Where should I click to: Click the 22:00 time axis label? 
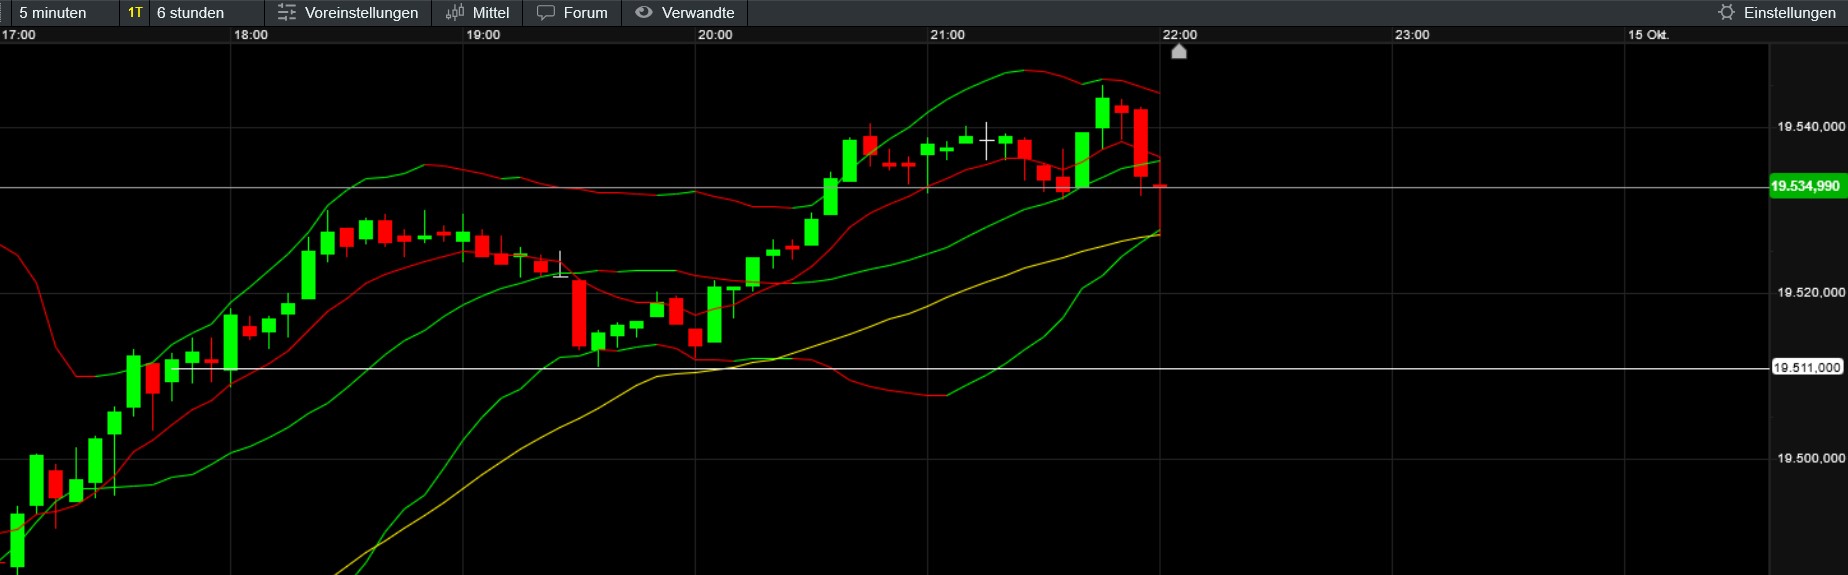[x=1180, y=35]
